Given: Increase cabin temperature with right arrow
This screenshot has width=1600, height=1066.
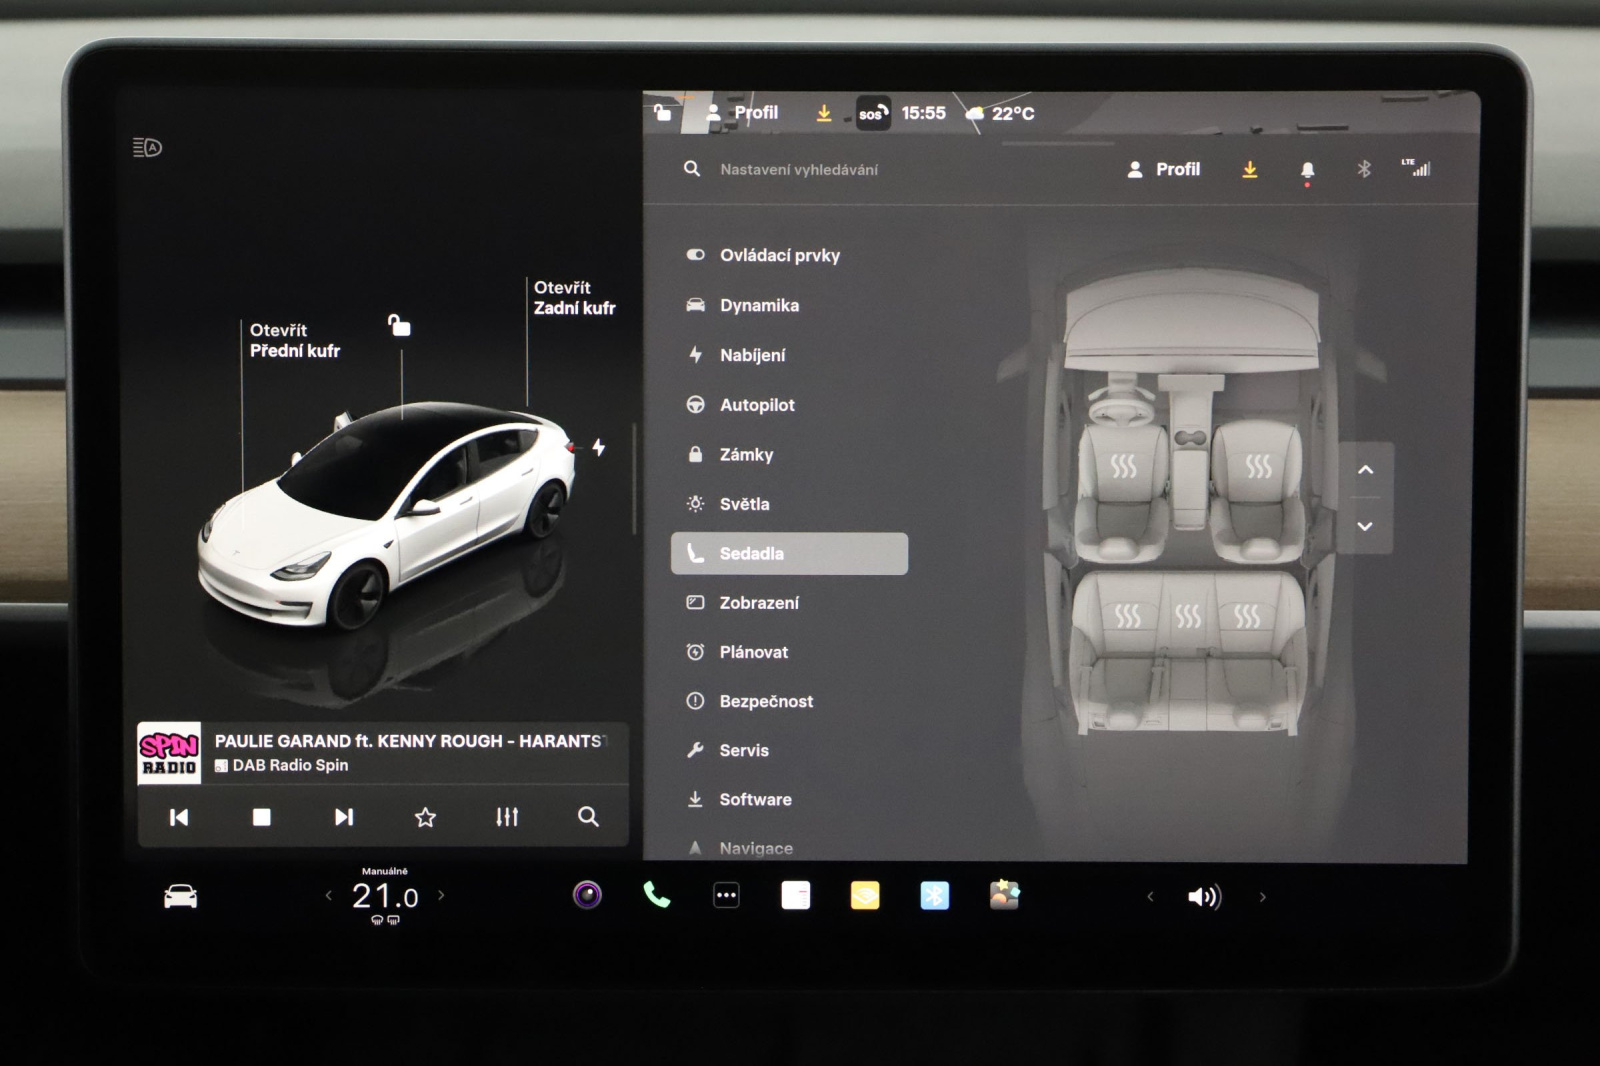Looking at the screenshot, I should pyautogui.click(x=441, y=896).
